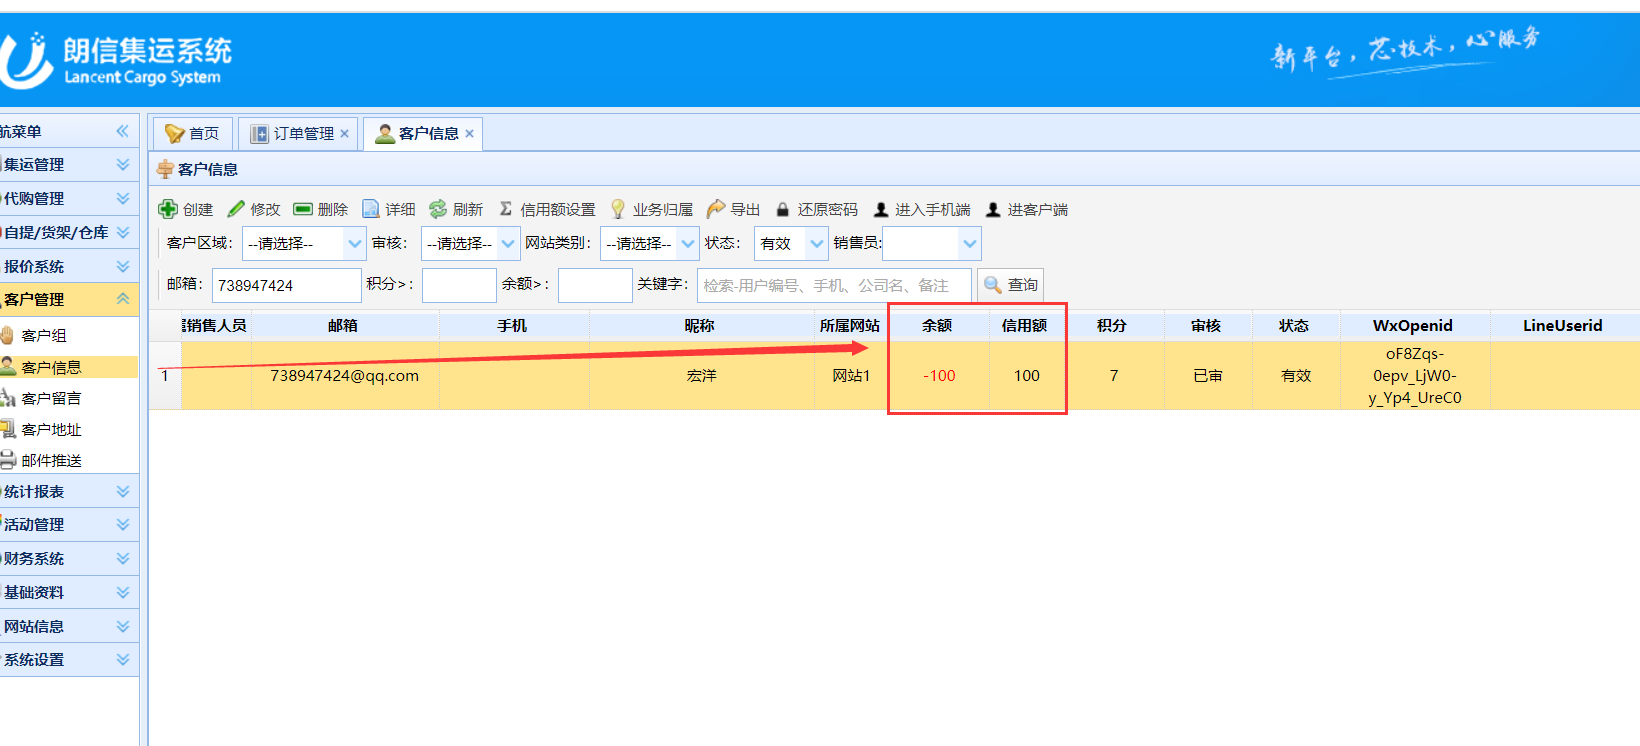Screen dimensions: 1640x746
Task: Click the 进客户端 person icon
Action: coord(993,209)
